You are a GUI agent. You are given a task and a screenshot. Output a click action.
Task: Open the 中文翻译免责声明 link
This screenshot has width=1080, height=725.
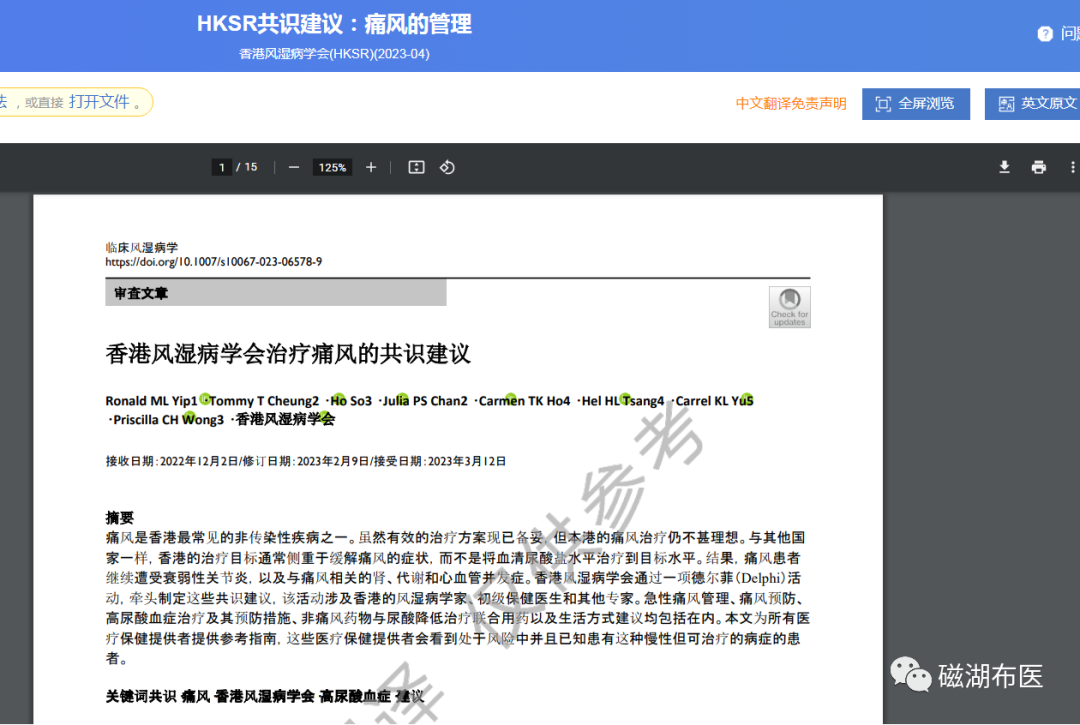(x=791, y=104)
